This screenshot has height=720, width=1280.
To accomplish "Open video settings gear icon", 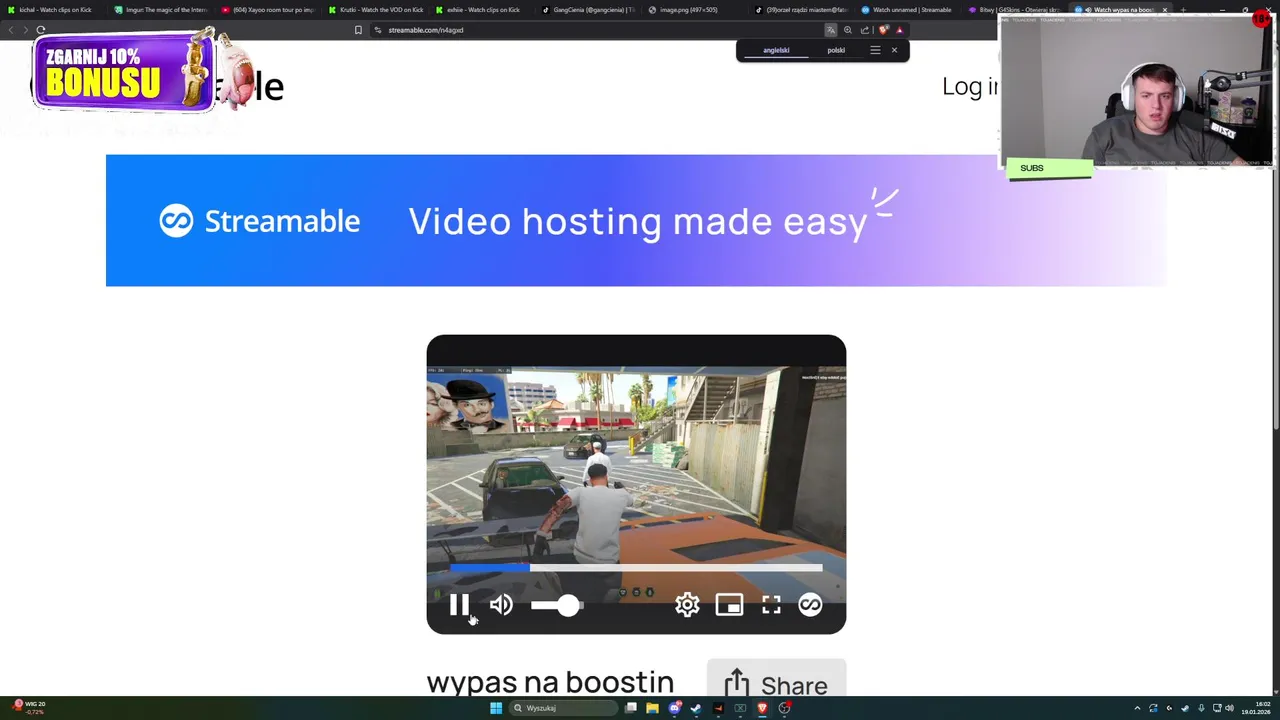I will [x=687, y=605].
